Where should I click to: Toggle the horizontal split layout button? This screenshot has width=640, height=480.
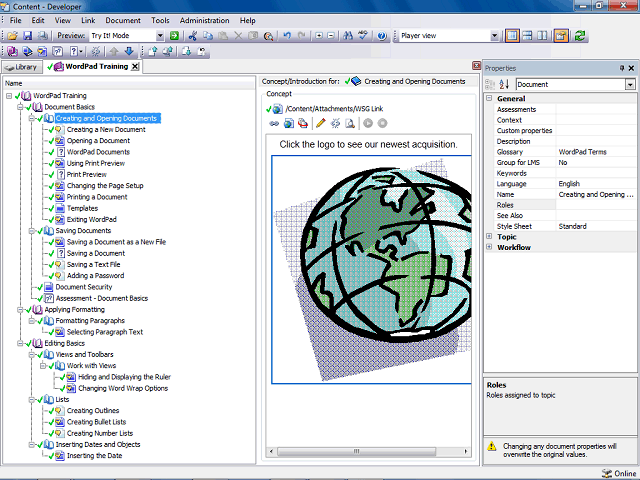(x=527, y=36)
